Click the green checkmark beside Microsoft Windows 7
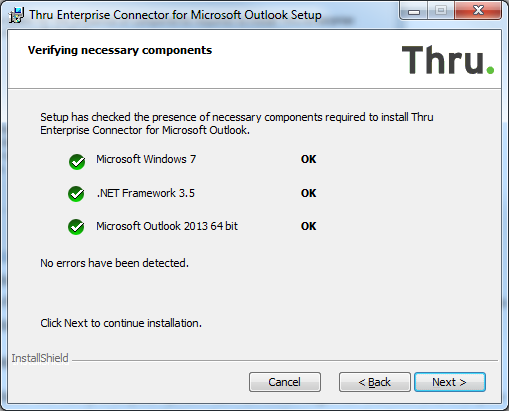509x411 pixels. pos(77,162)
